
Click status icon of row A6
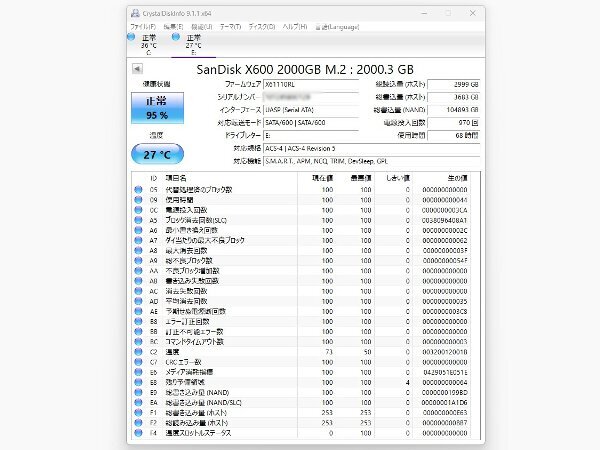[138, 230]
